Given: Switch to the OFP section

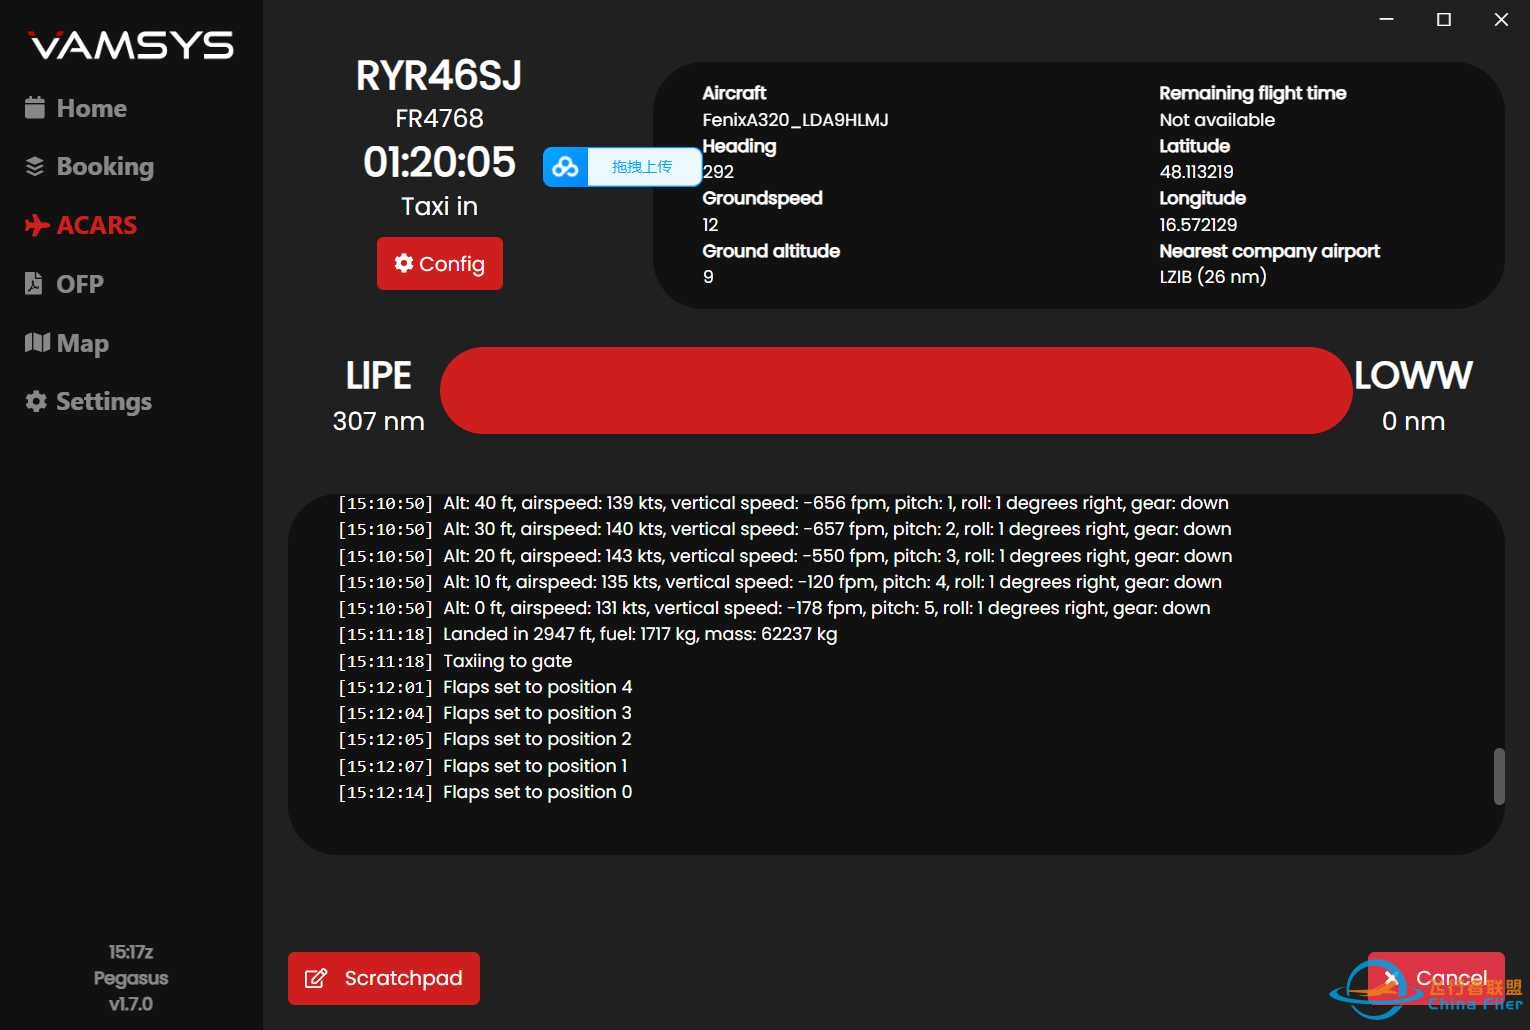Looking at the screenshot, I should (64, 284).
